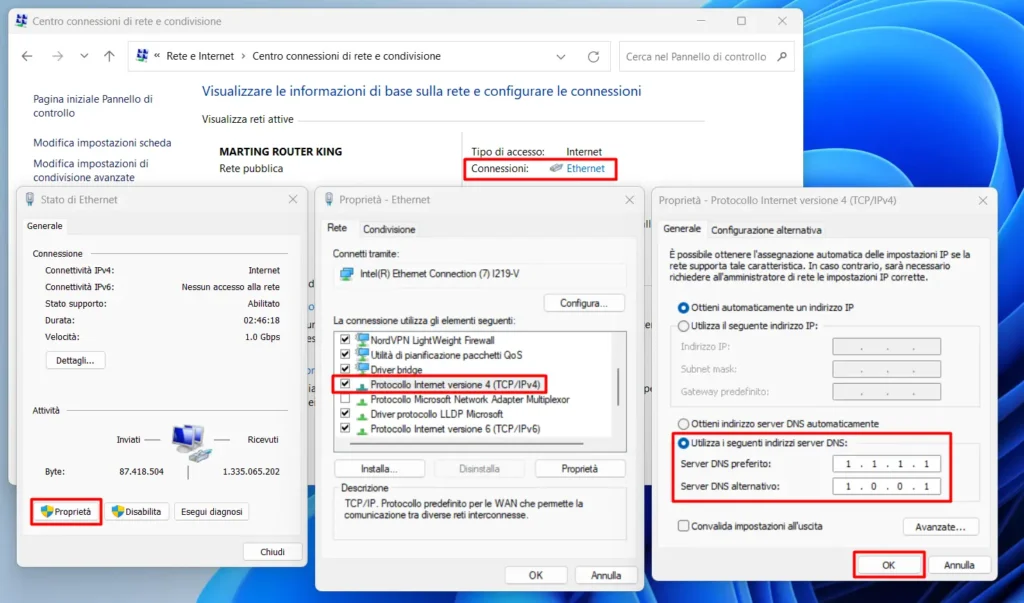The height and width of the screenshot is (603, 1024).
Task: Select Generale tab in Stato di Ethernet
Action: tap(44, 225)
